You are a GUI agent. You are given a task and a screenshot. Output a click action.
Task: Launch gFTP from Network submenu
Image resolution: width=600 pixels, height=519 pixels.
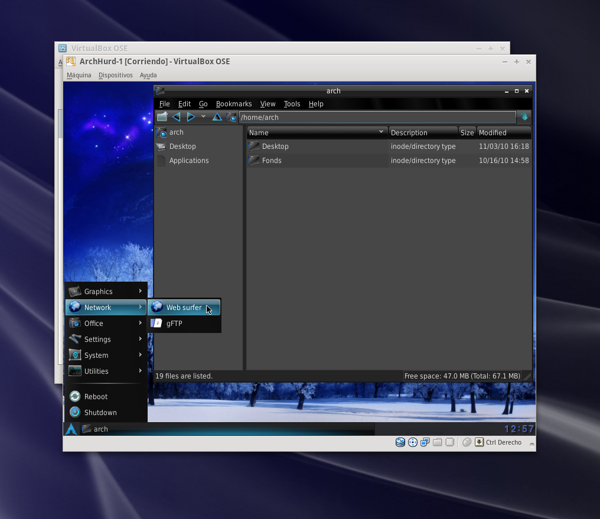click(x=184, y=323)
